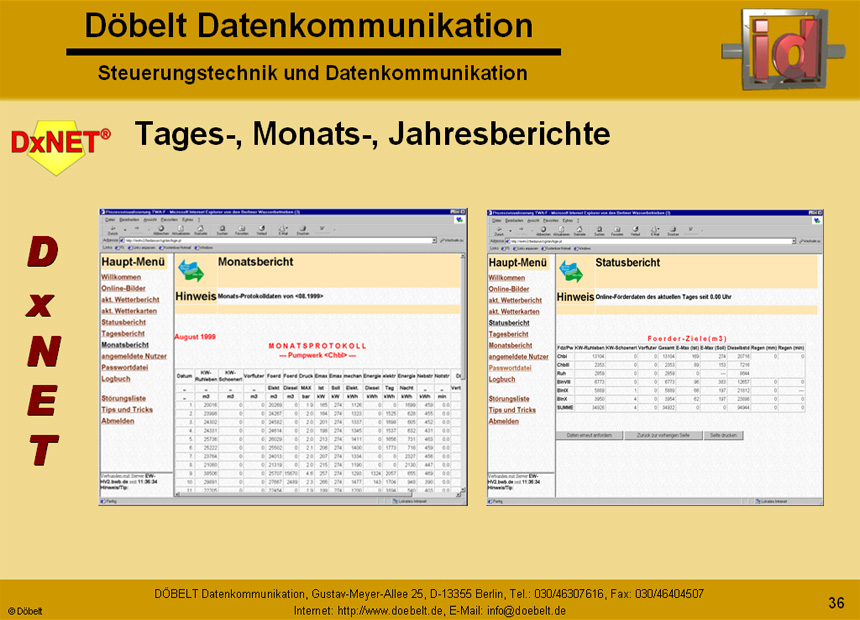The height and width of the screenshot is (620, 860).
Task: Click Favoriten toolbar icon in Monatsbericht window
Action: (241, 230)
